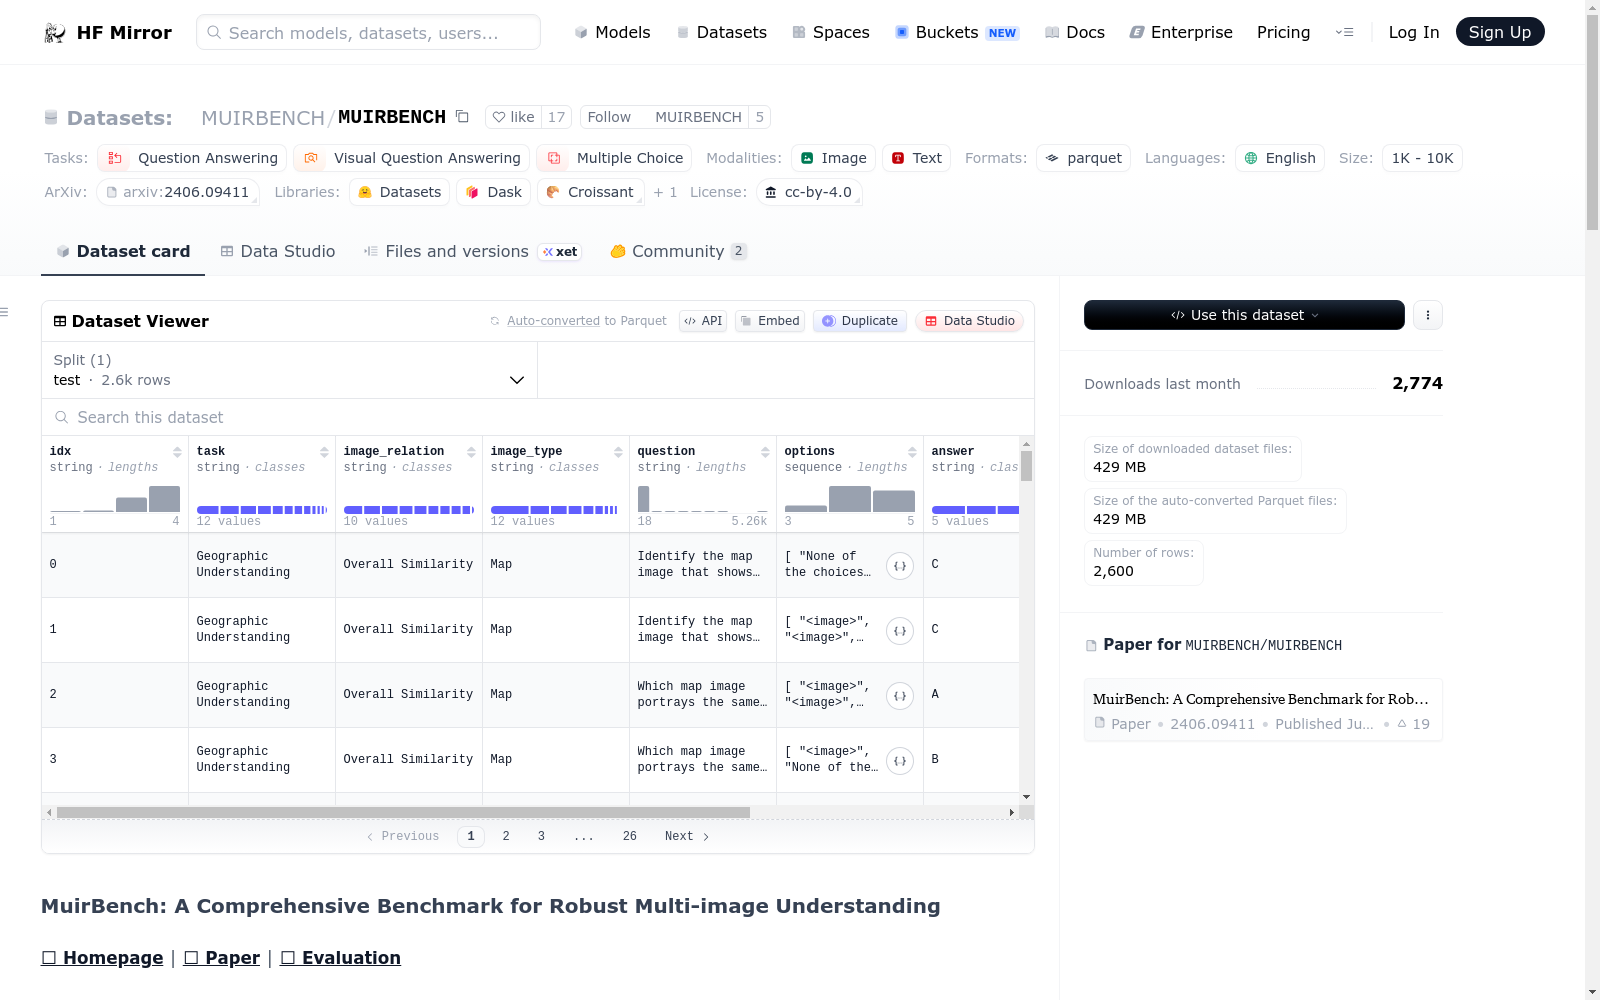Follow the MUIRBENCH organization

point(609,117)
